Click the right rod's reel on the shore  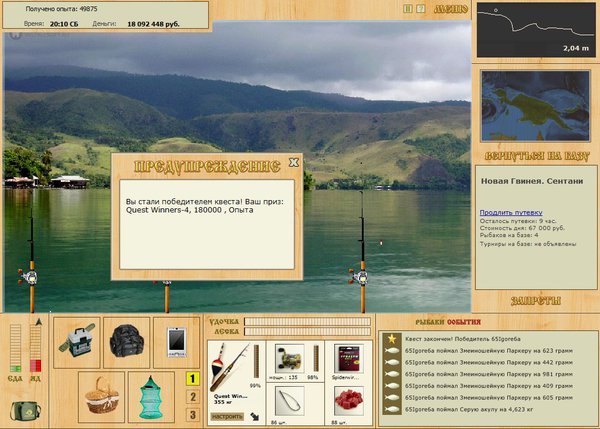click(360, 277)
